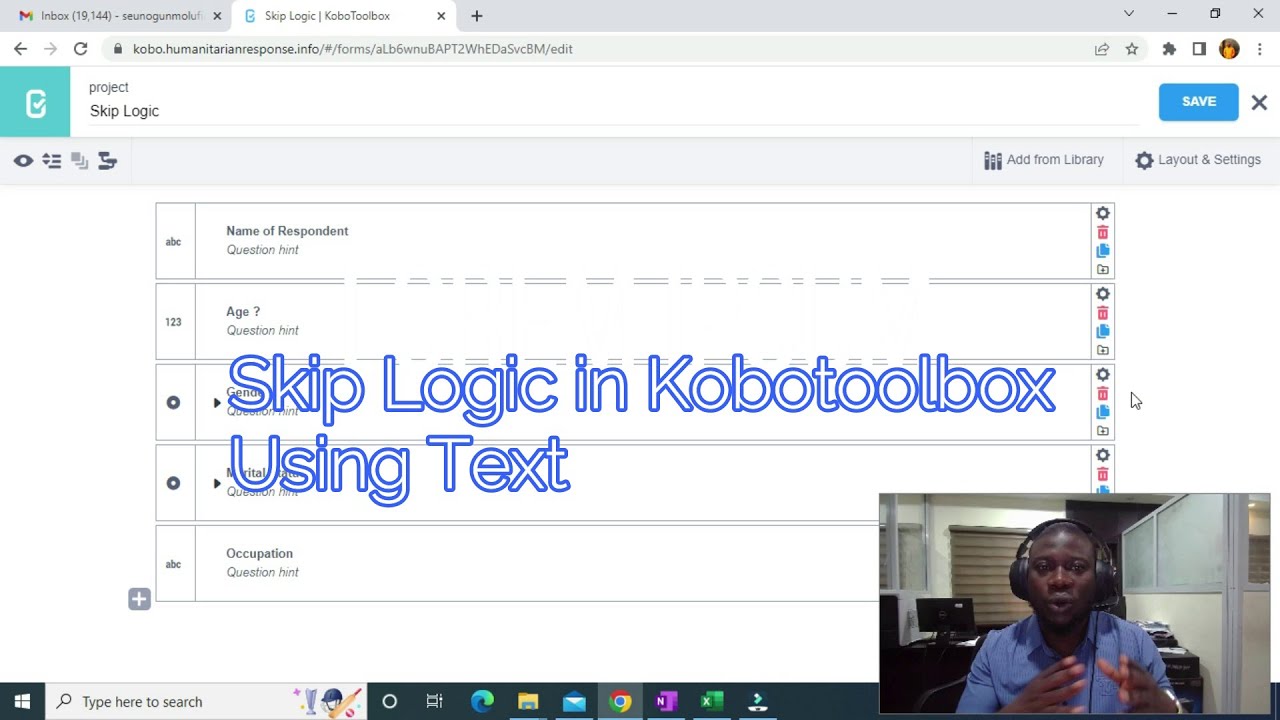Expand the Marital Status question choices
The width and height of the screenshot is (1280, 720).
217,483
